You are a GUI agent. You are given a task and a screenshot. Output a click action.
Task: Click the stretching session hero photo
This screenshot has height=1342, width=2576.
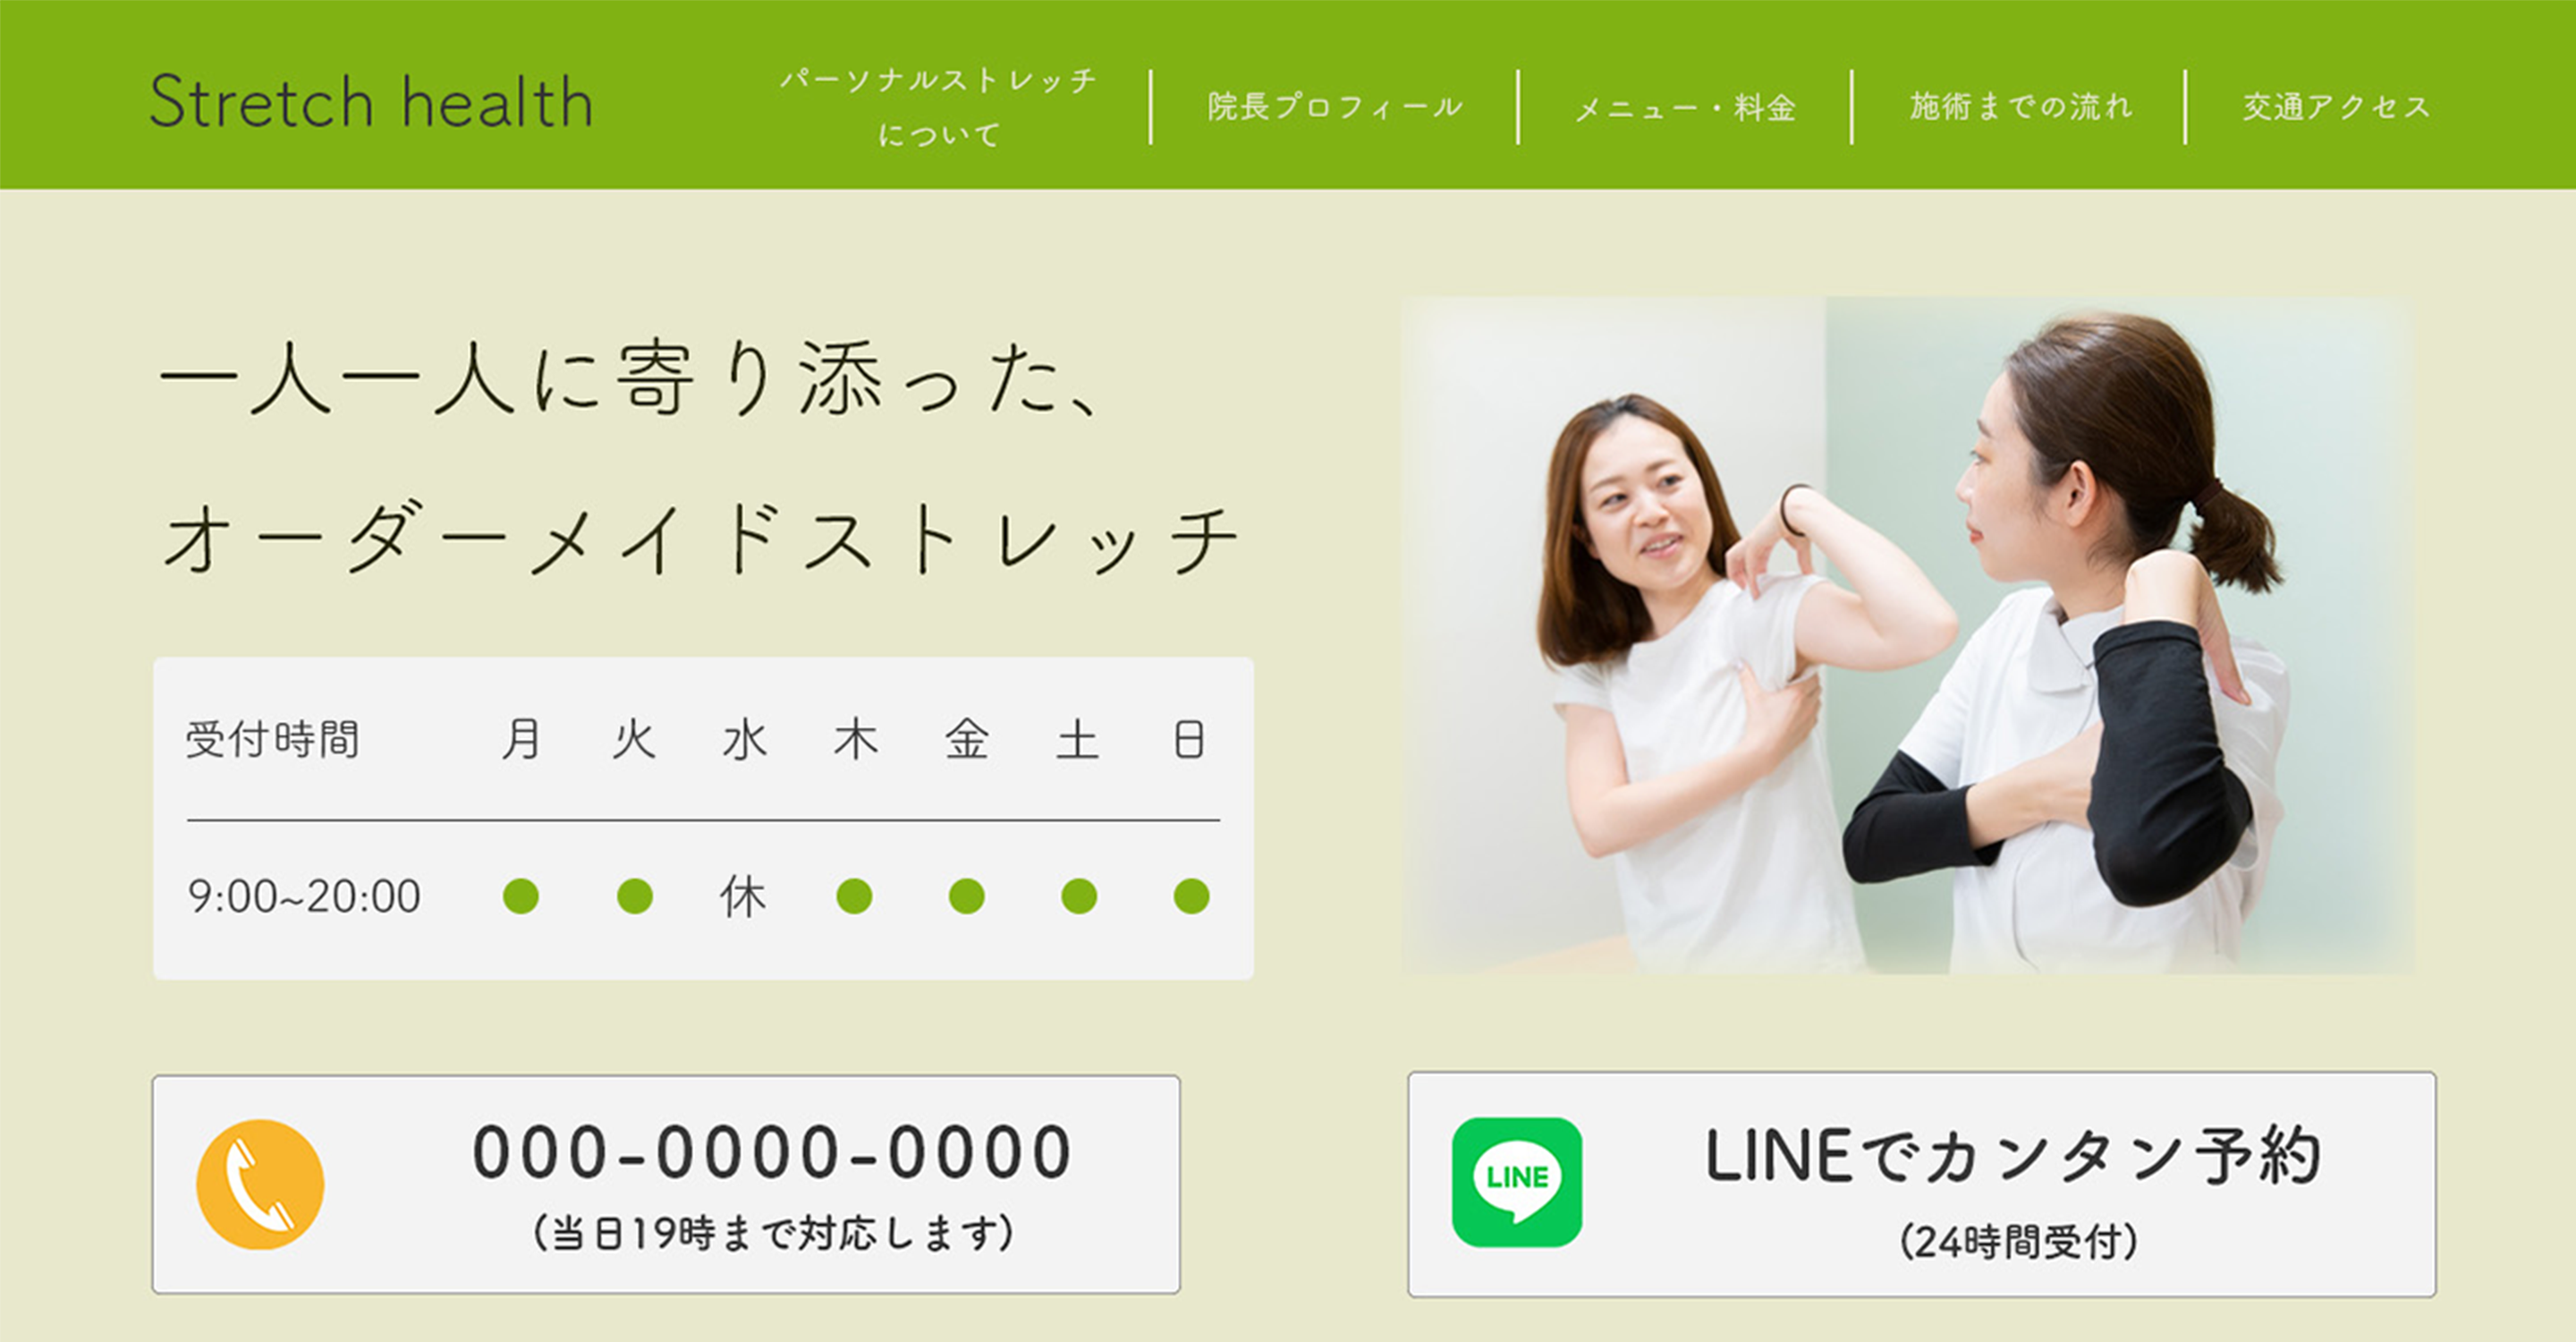point(1908,635)
